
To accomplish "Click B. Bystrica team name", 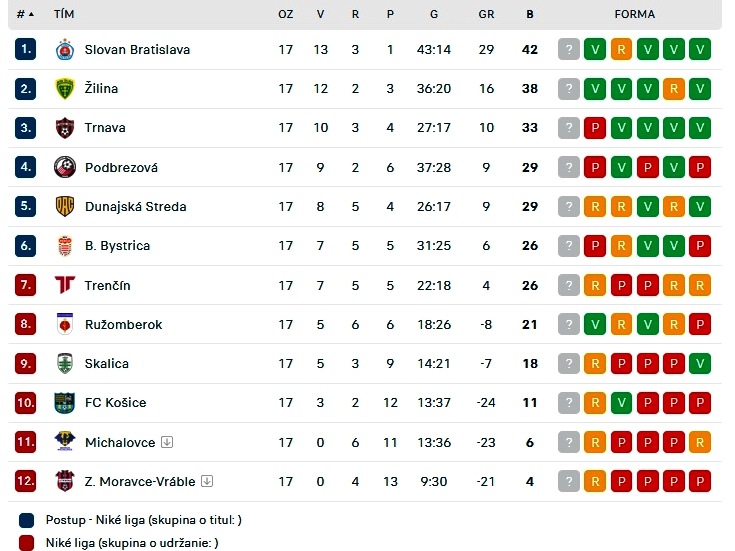I will [117, 246].
